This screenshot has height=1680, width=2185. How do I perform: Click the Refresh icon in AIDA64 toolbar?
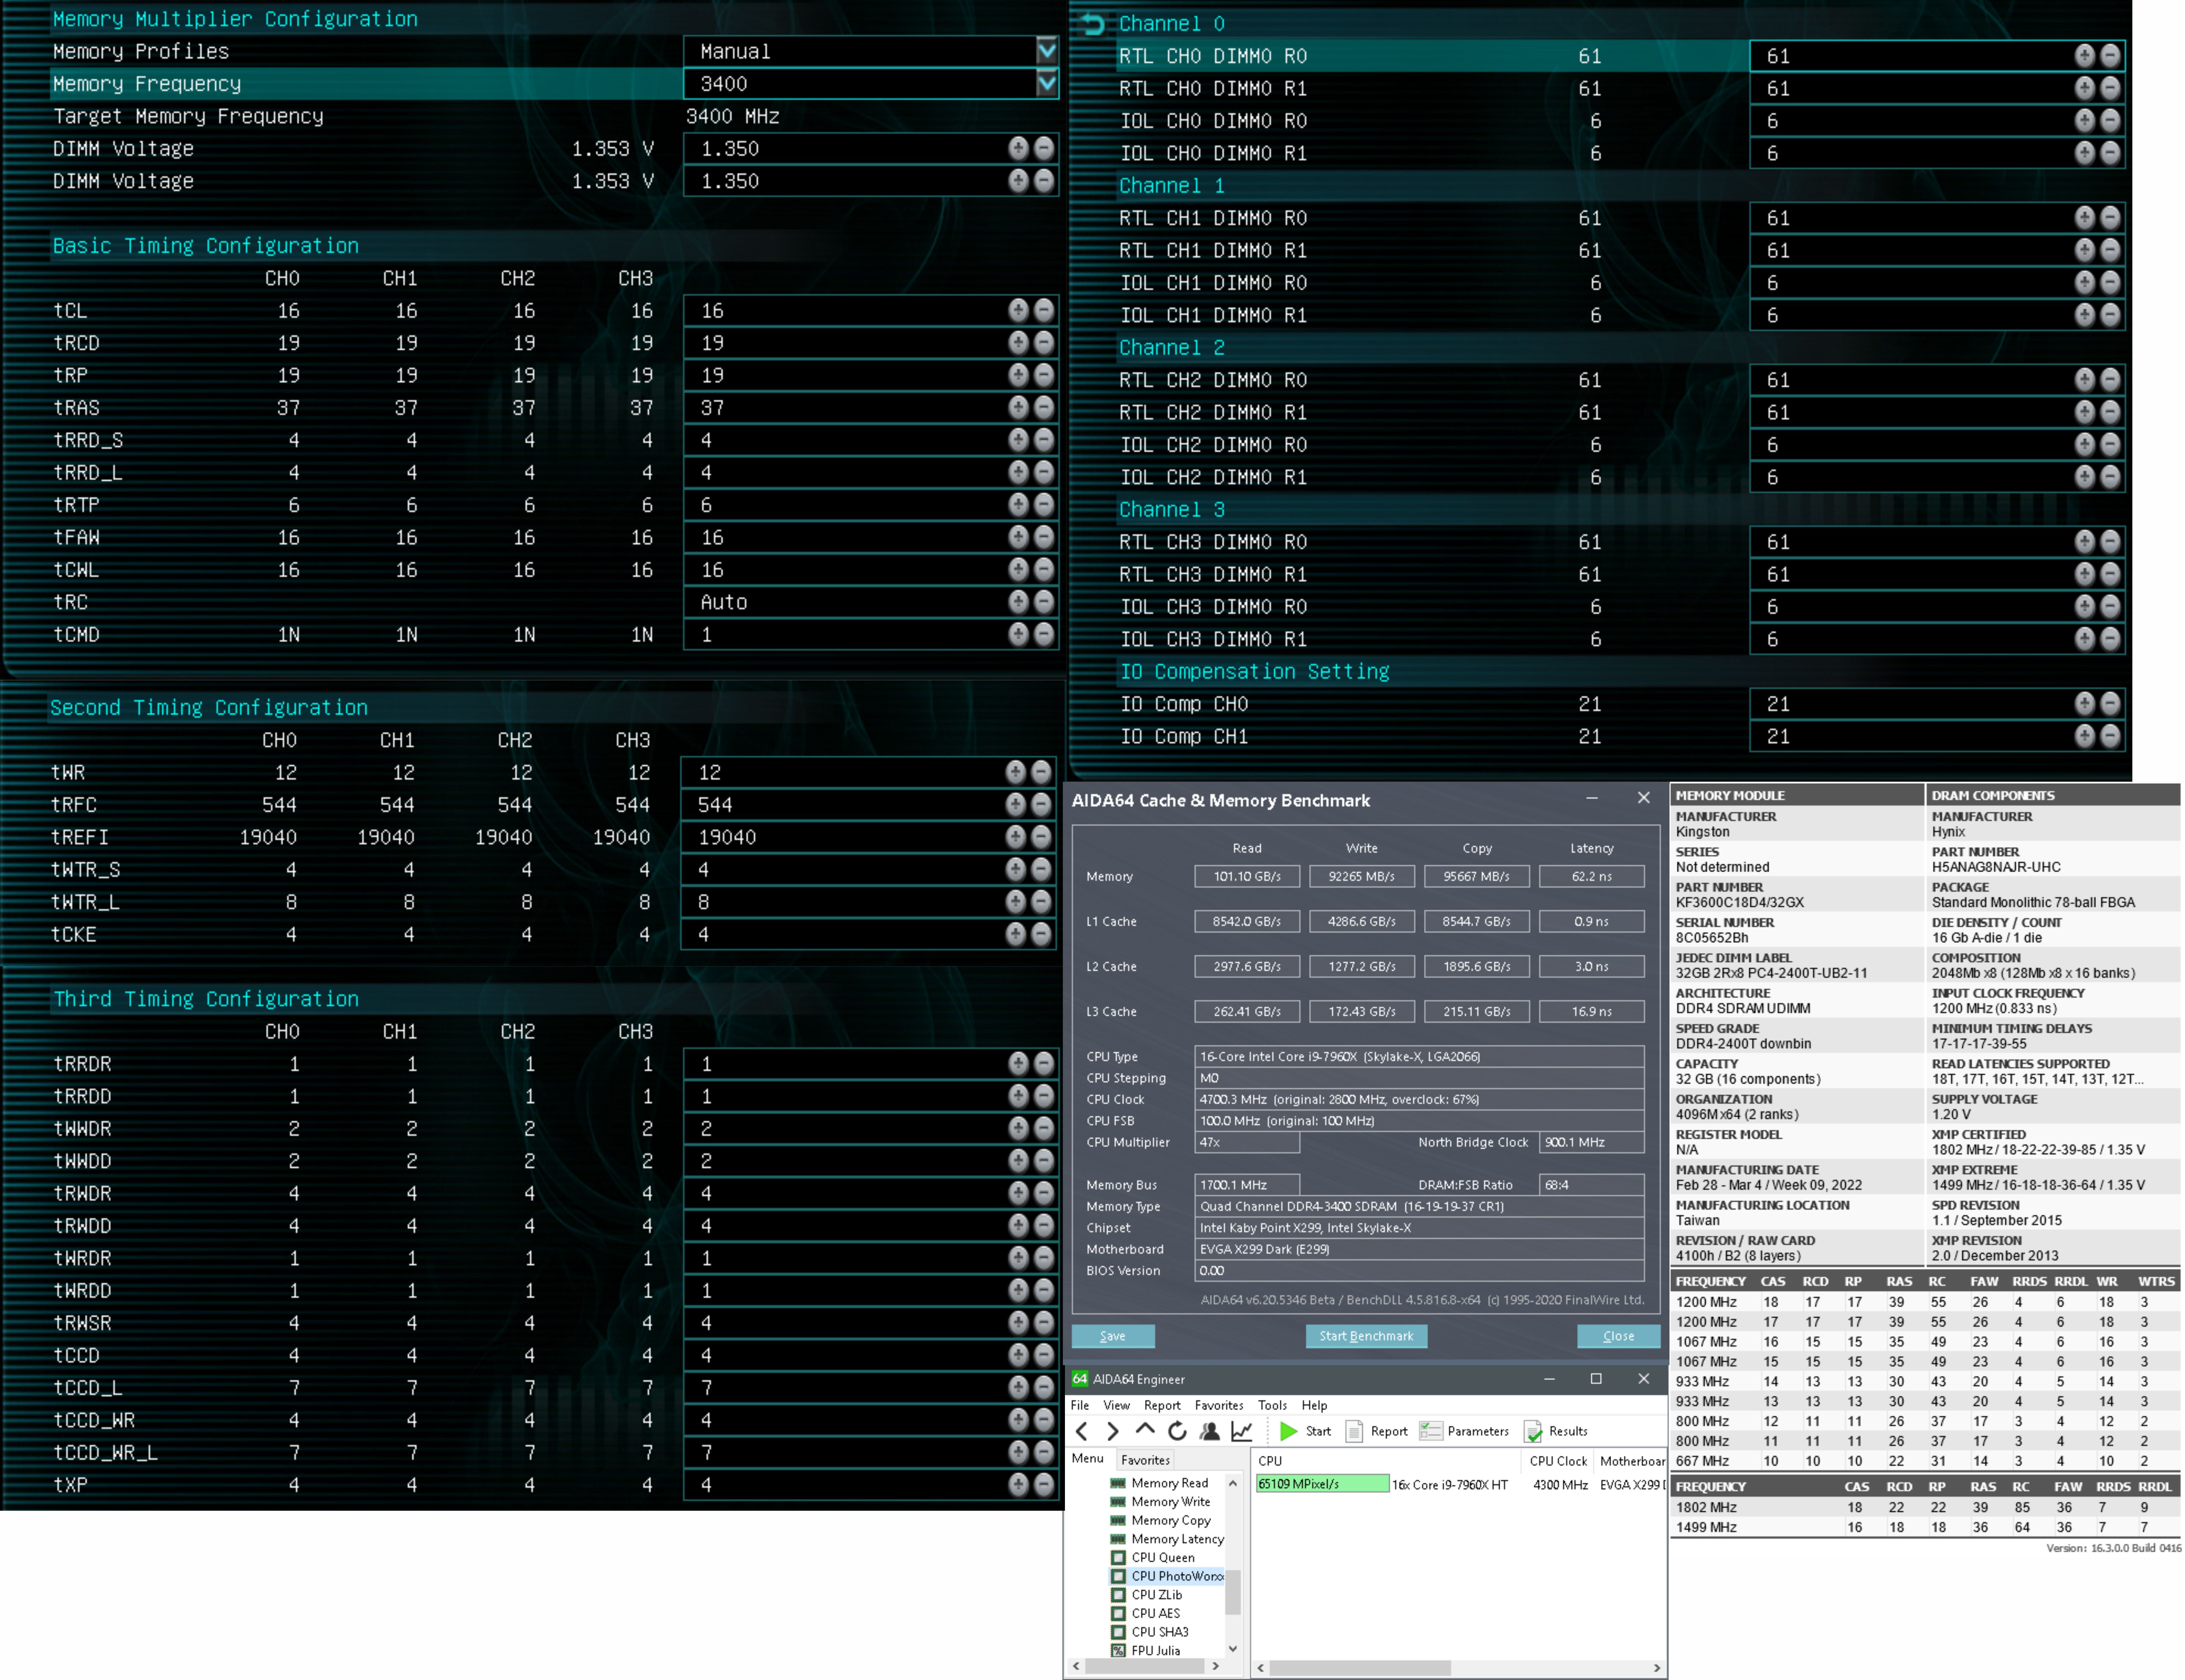tap(1177, 1431)
